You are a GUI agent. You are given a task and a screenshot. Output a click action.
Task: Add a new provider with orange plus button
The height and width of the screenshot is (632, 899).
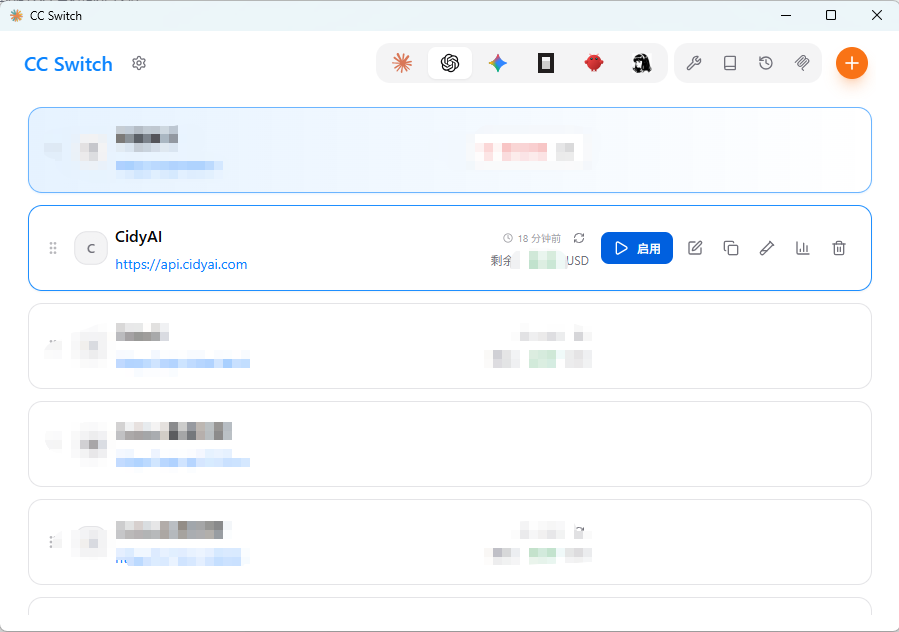click(x=851, y=63)
